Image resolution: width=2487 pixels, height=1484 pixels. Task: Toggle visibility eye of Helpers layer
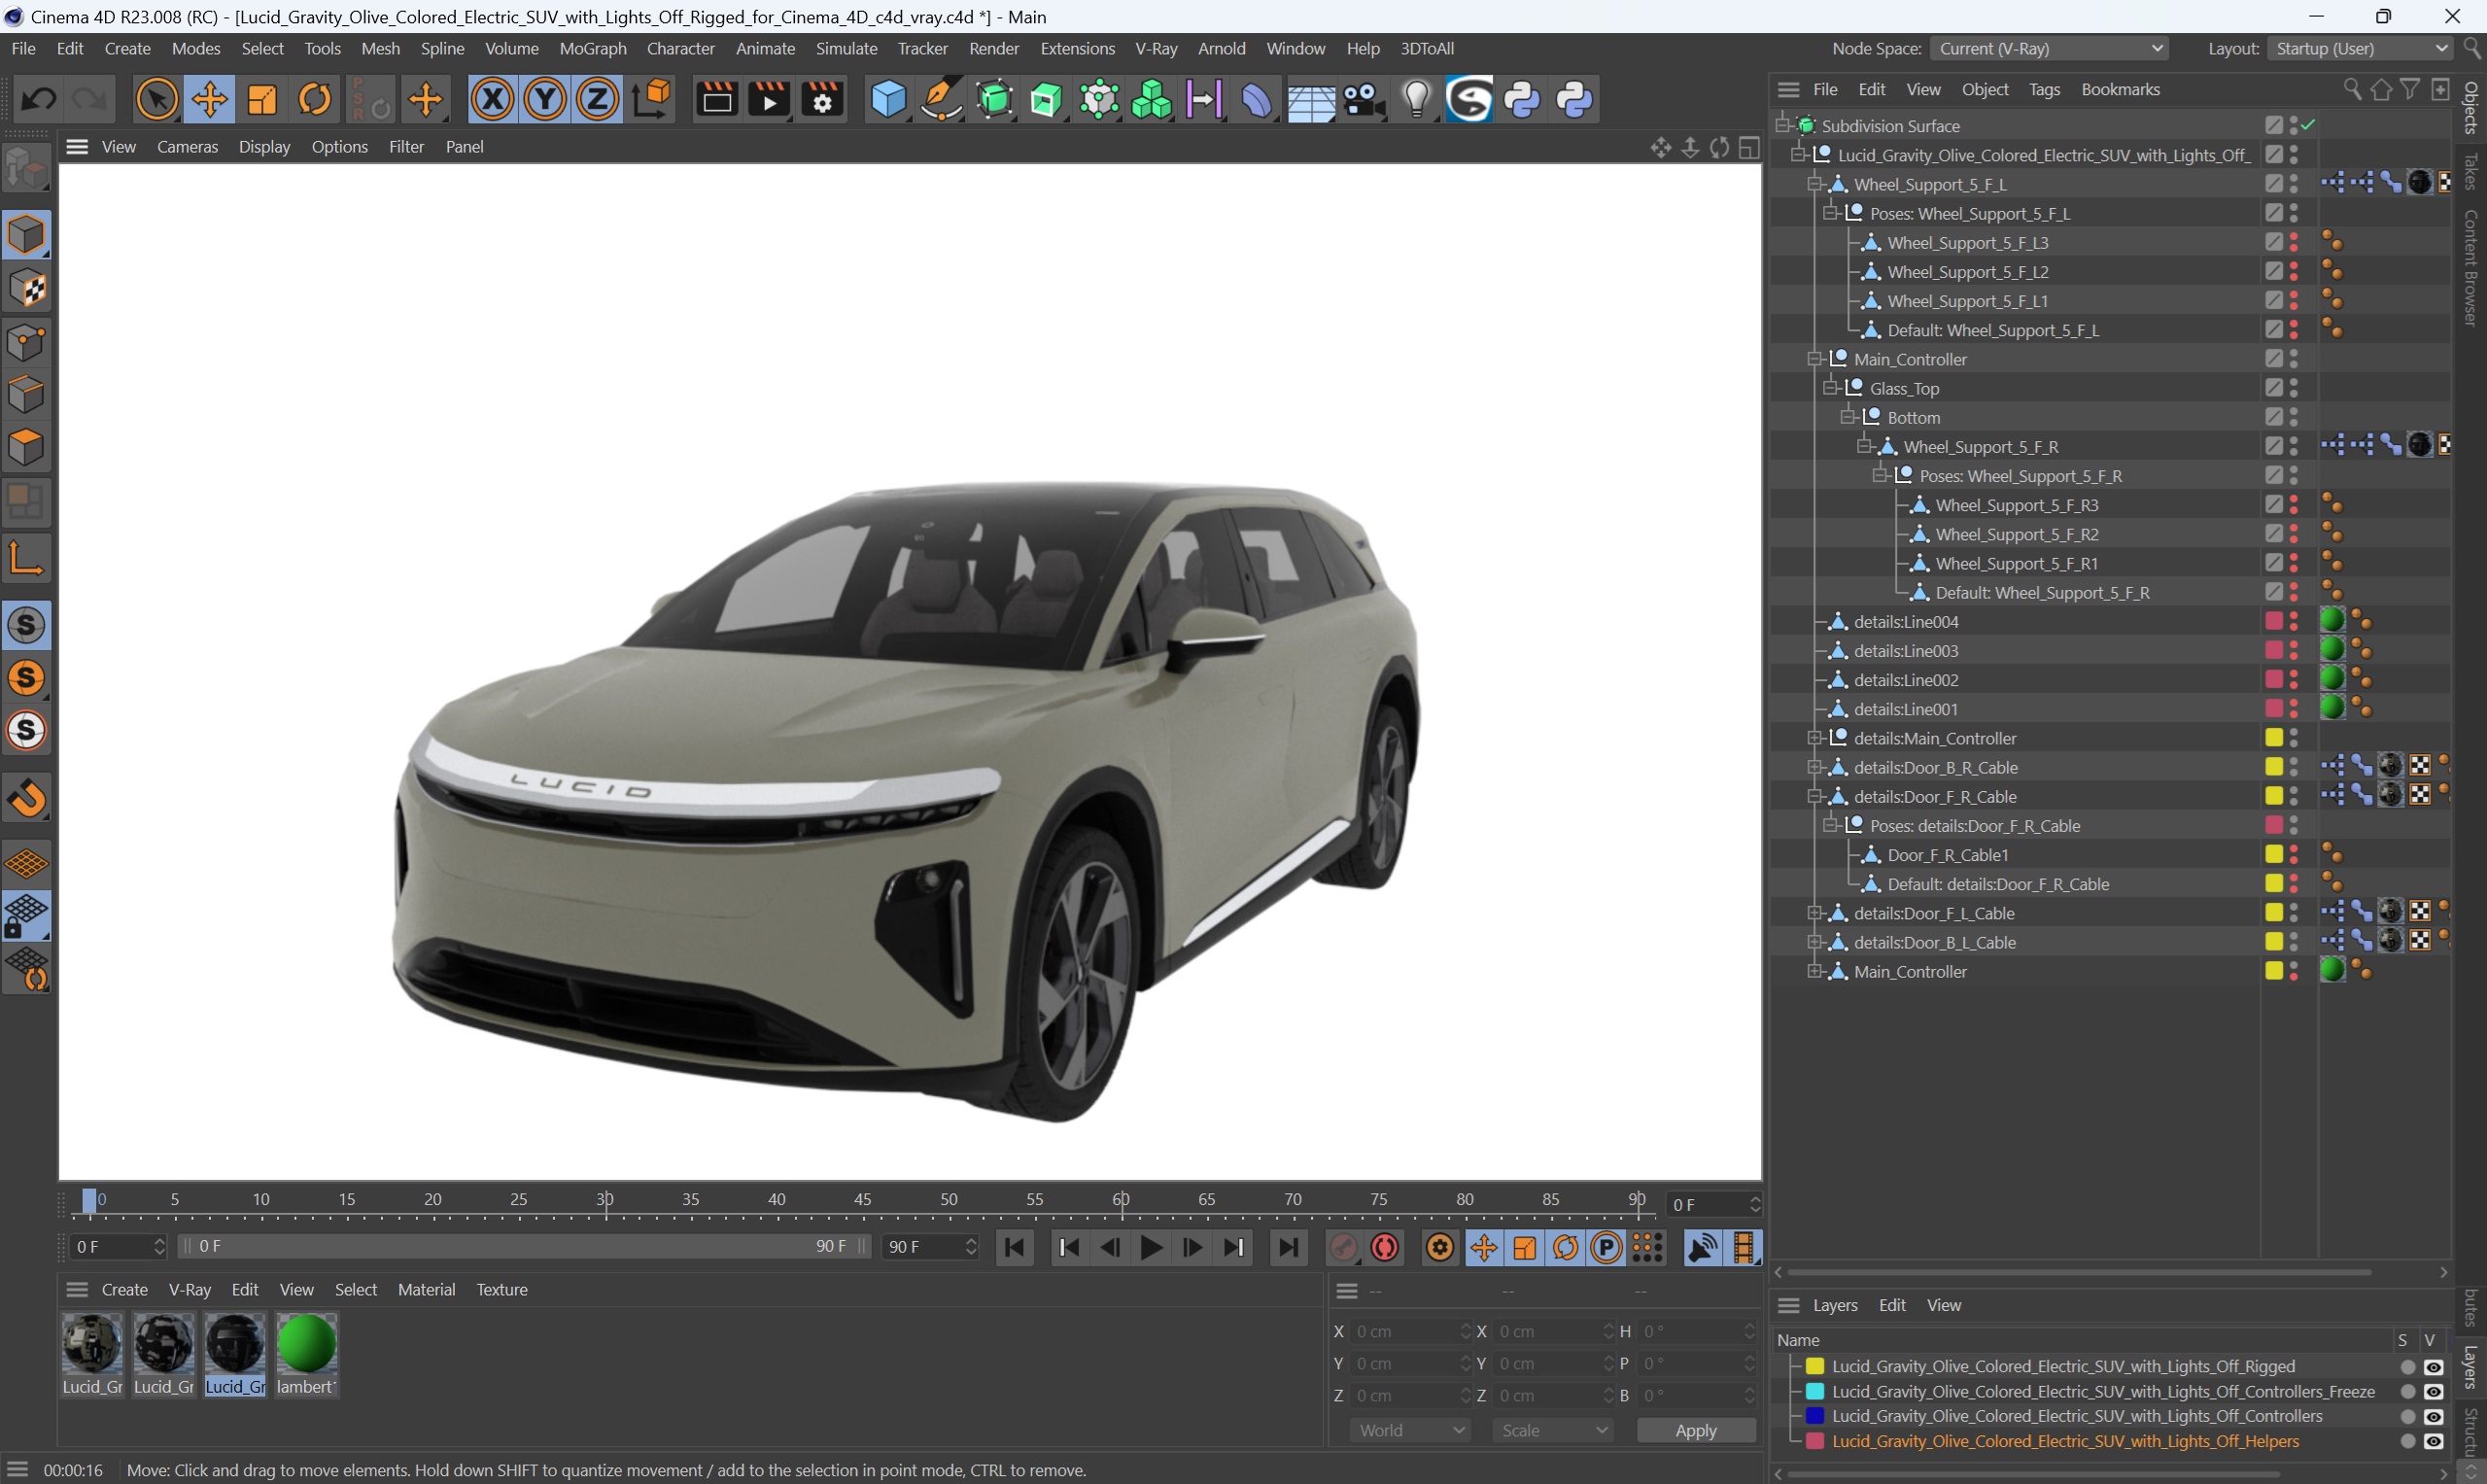click(2434, 1441)
